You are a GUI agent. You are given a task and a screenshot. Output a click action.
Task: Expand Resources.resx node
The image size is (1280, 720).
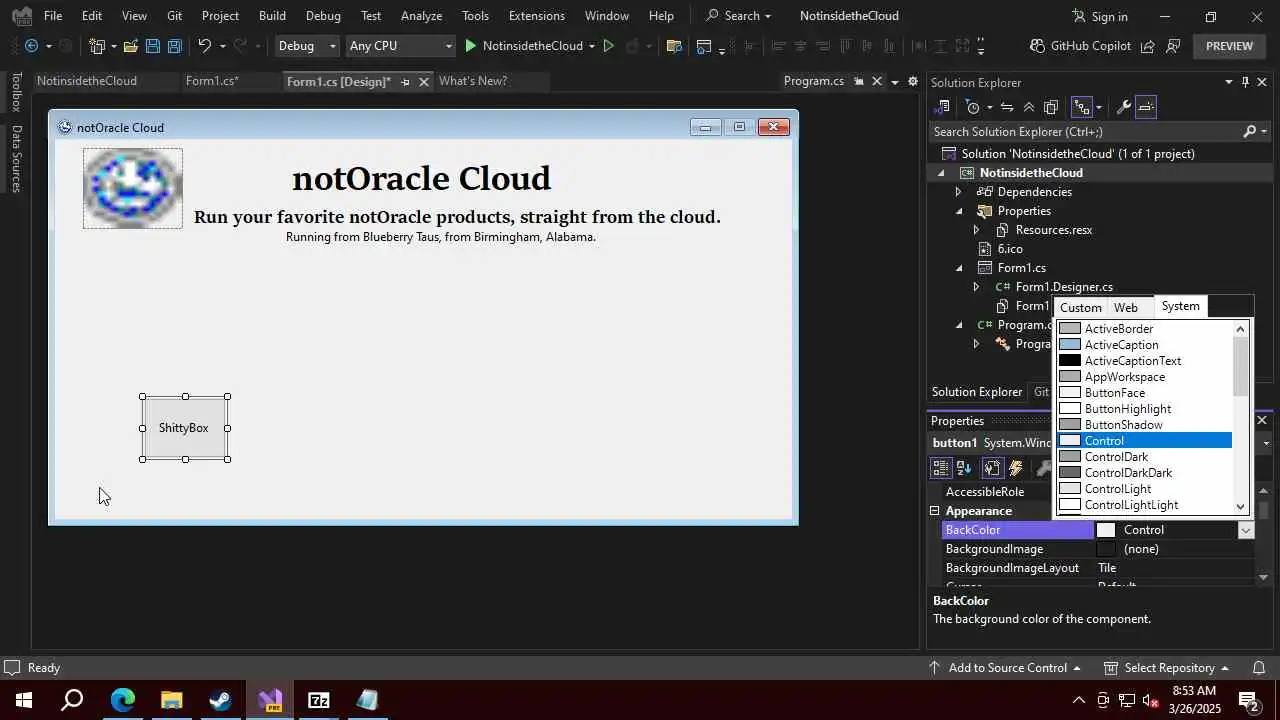coord(976,230)
